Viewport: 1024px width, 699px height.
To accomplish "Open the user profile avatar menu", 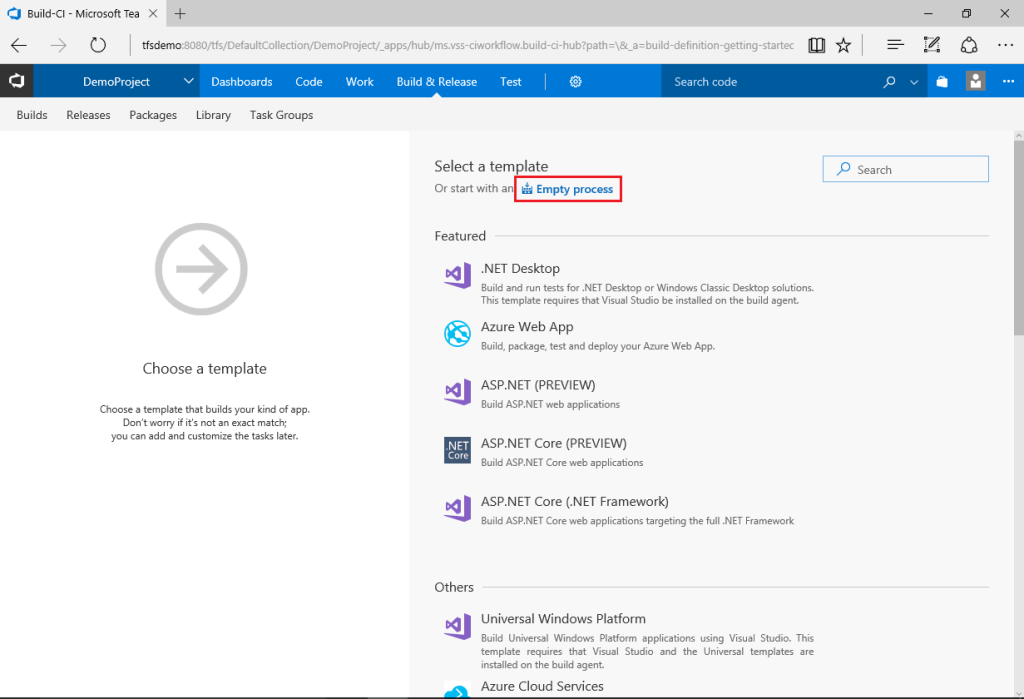I will coord(975,81).
